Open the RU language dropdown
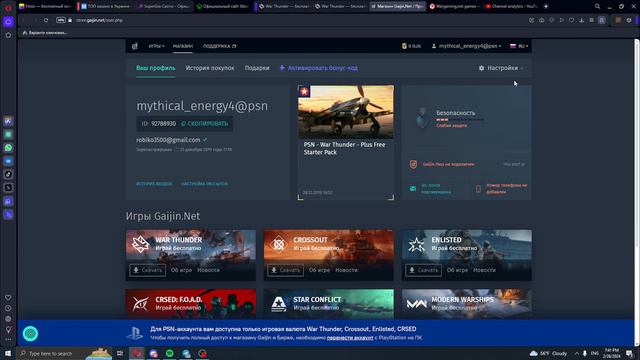This screenshot has width=640, height=360. pyautogui.click(x=519, y=46)
